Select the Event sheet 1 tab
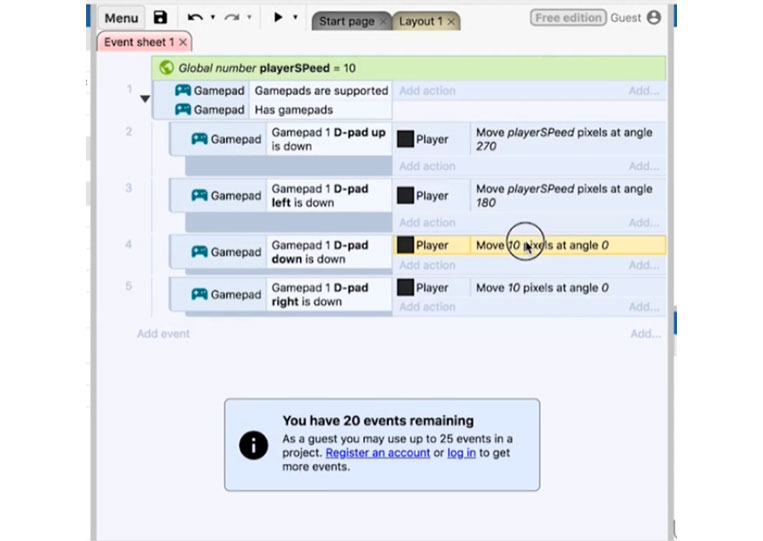763x541 pixels. coord(139,42)
